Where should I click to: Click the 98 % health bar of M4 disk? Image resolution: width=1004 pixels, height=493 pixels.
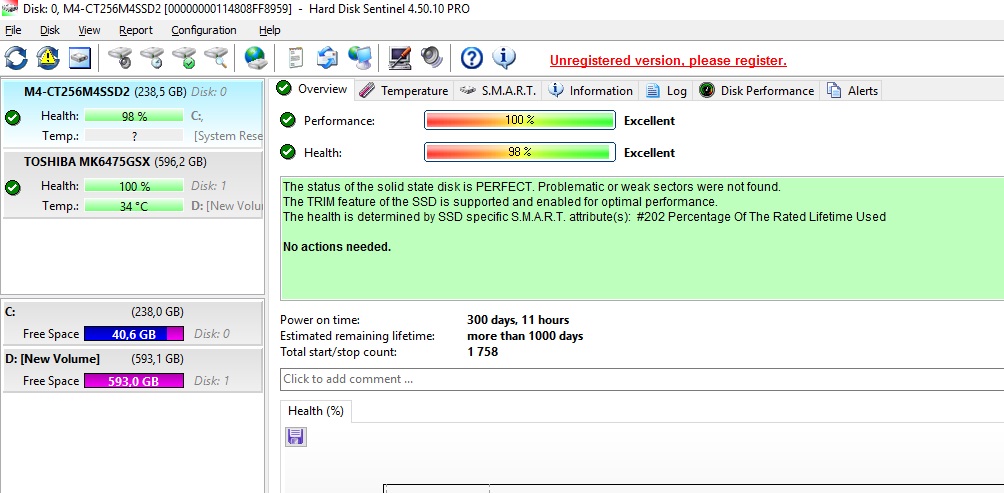click(134, 116)
